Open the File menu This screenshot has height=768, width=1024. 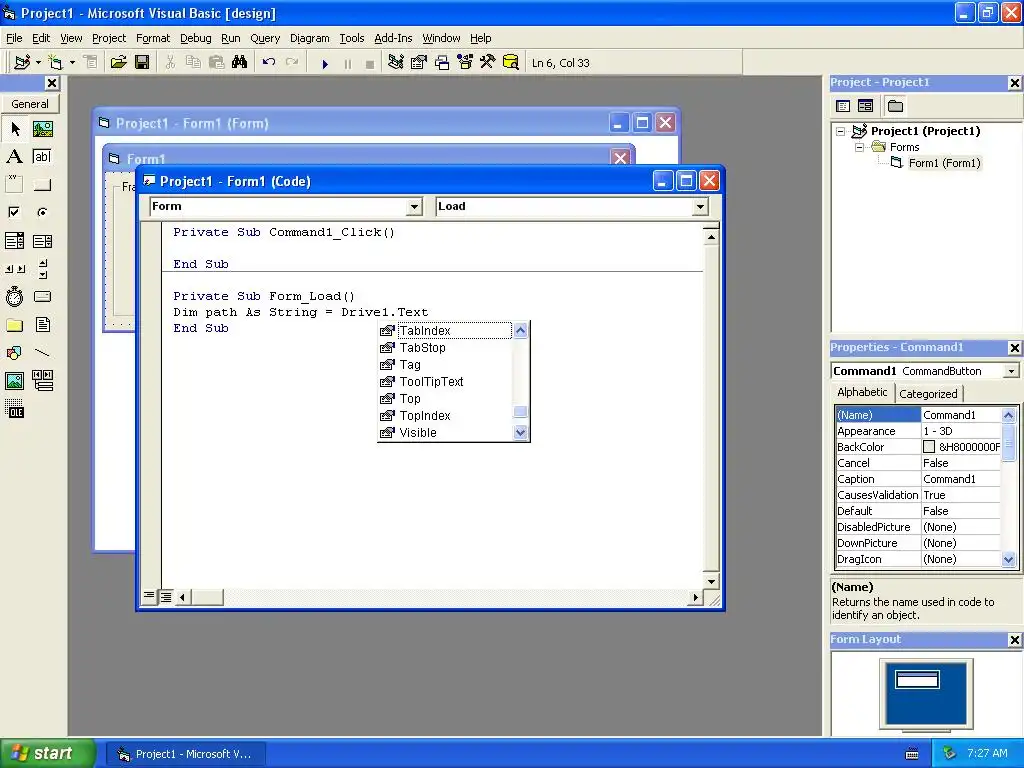point(14,38)
